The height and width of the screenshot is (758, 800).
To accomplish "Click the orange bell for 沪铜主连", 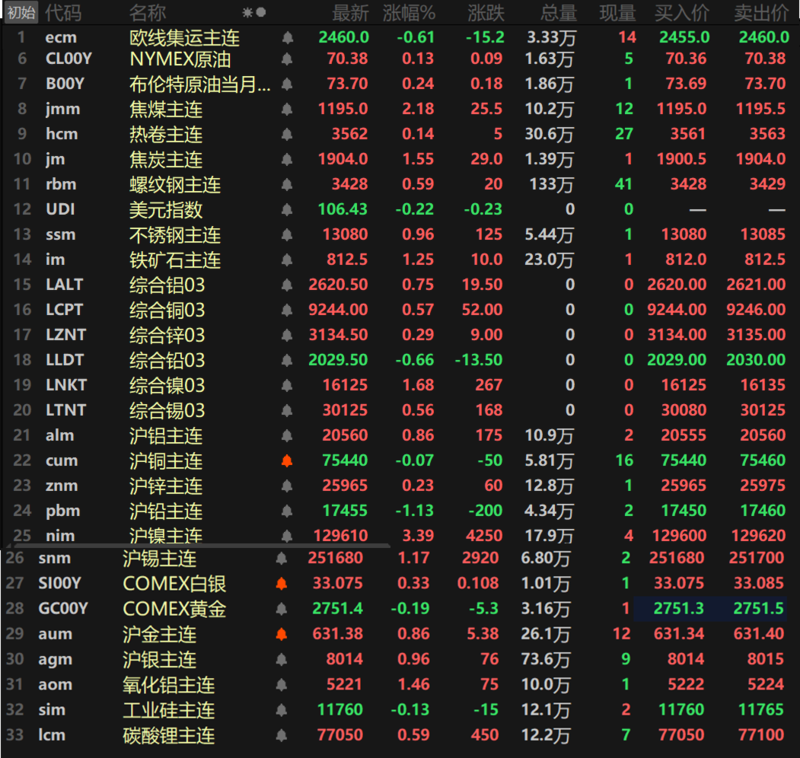I will click(x=287, y=461).
